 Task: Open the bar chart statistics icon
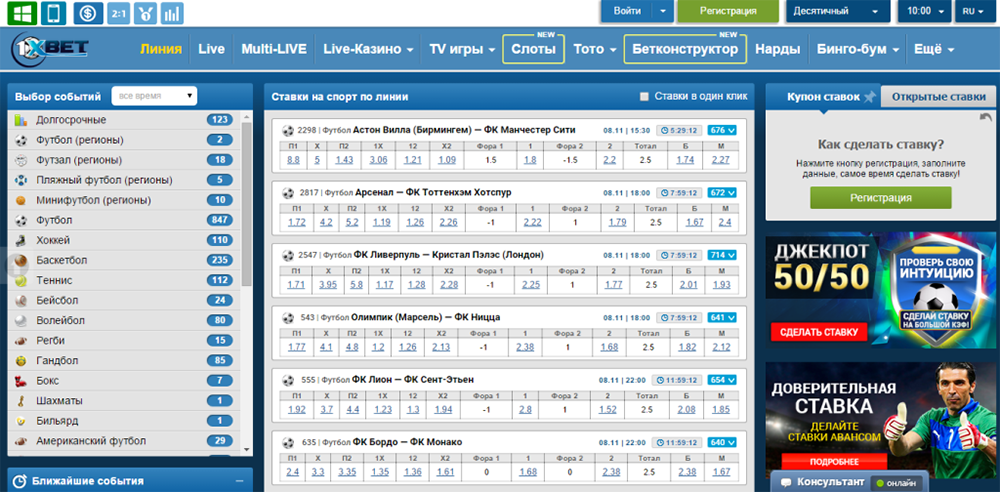[172, 13]
